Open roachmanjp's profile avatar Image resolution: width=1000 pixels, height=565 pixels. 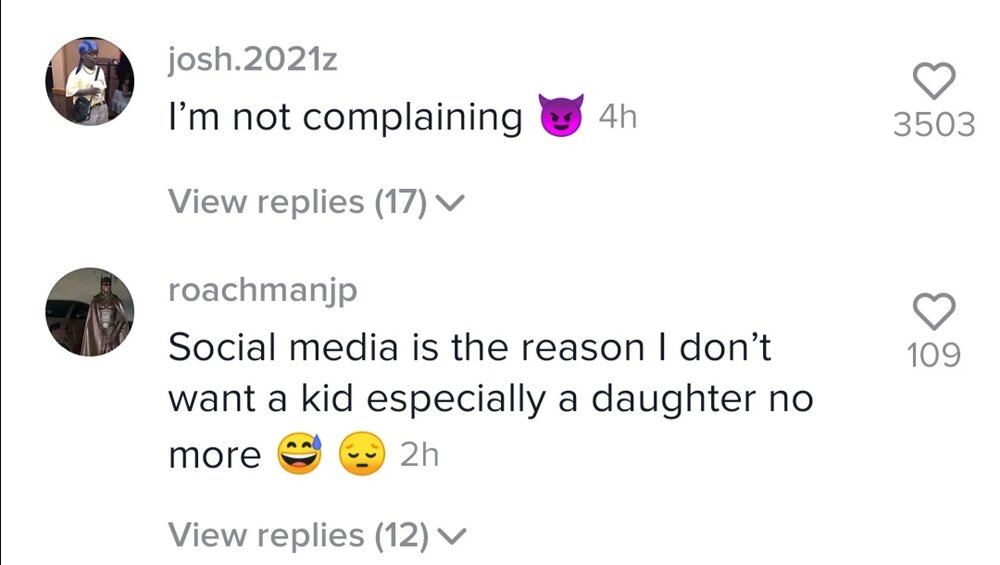tap(90, 313)
